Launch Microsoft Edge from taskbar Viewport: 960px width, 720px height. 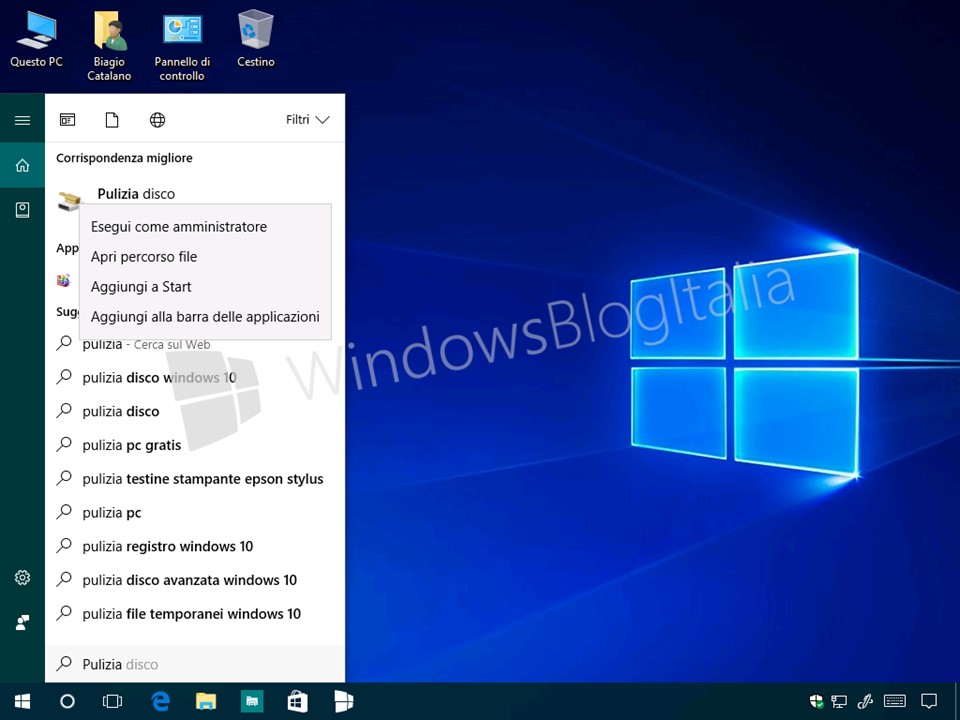tap(160, 702)
